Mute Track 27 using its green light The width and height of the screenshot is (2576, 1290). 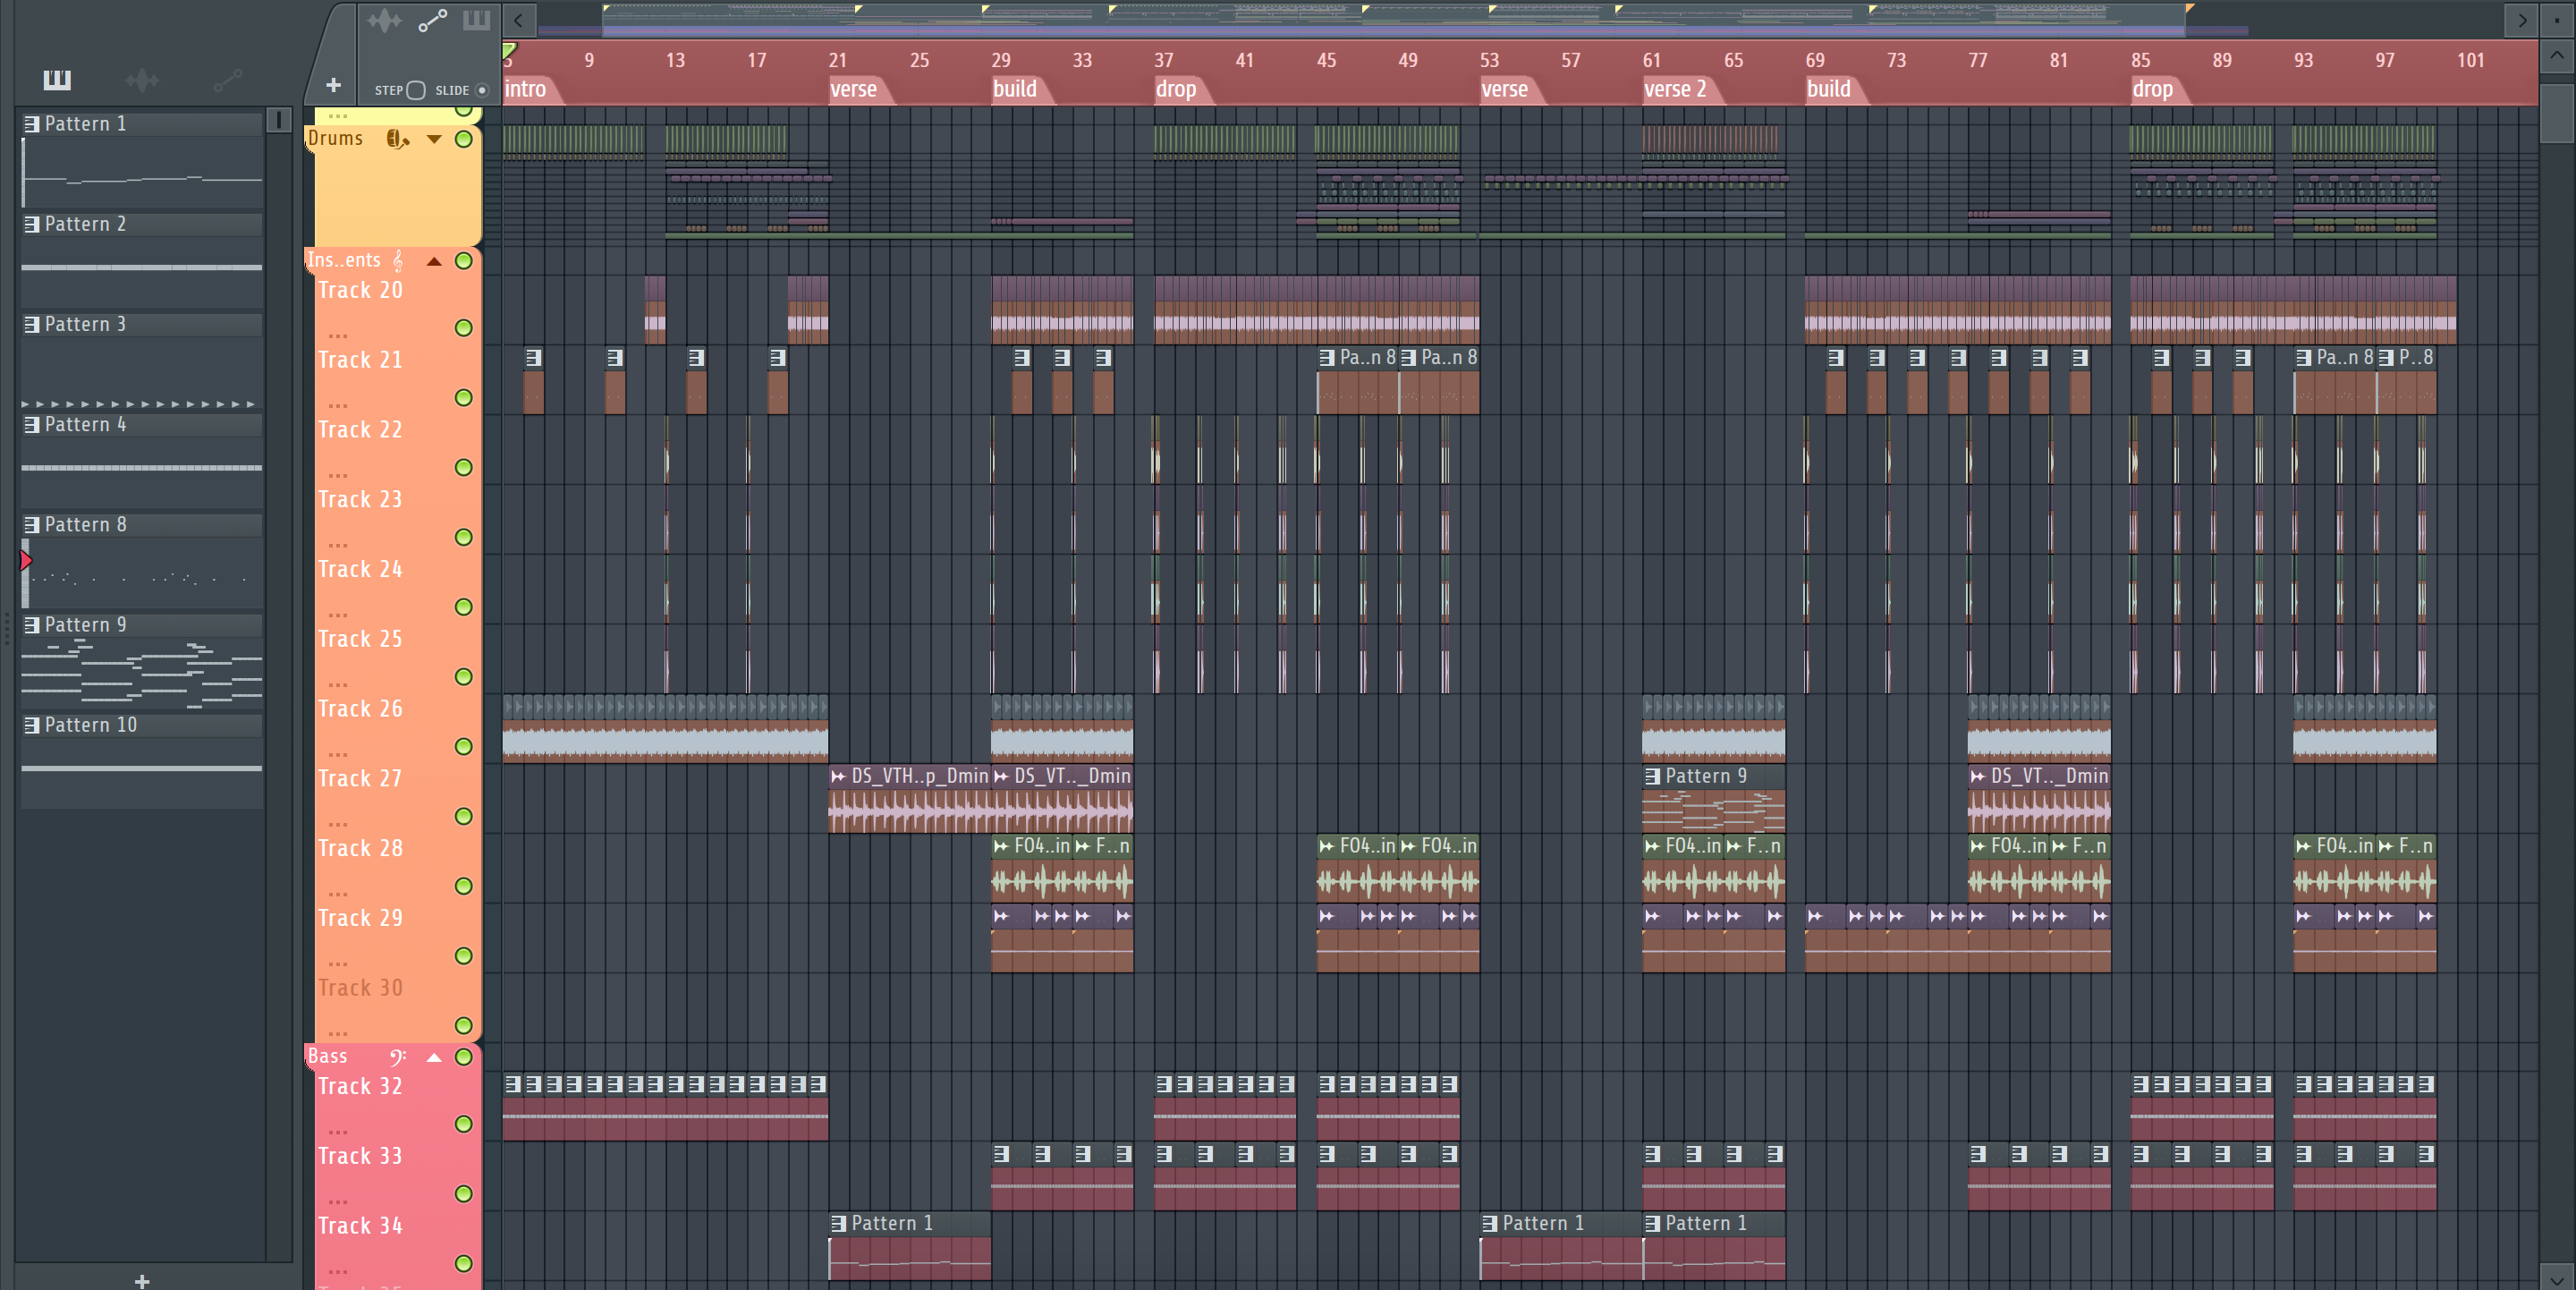464,816
